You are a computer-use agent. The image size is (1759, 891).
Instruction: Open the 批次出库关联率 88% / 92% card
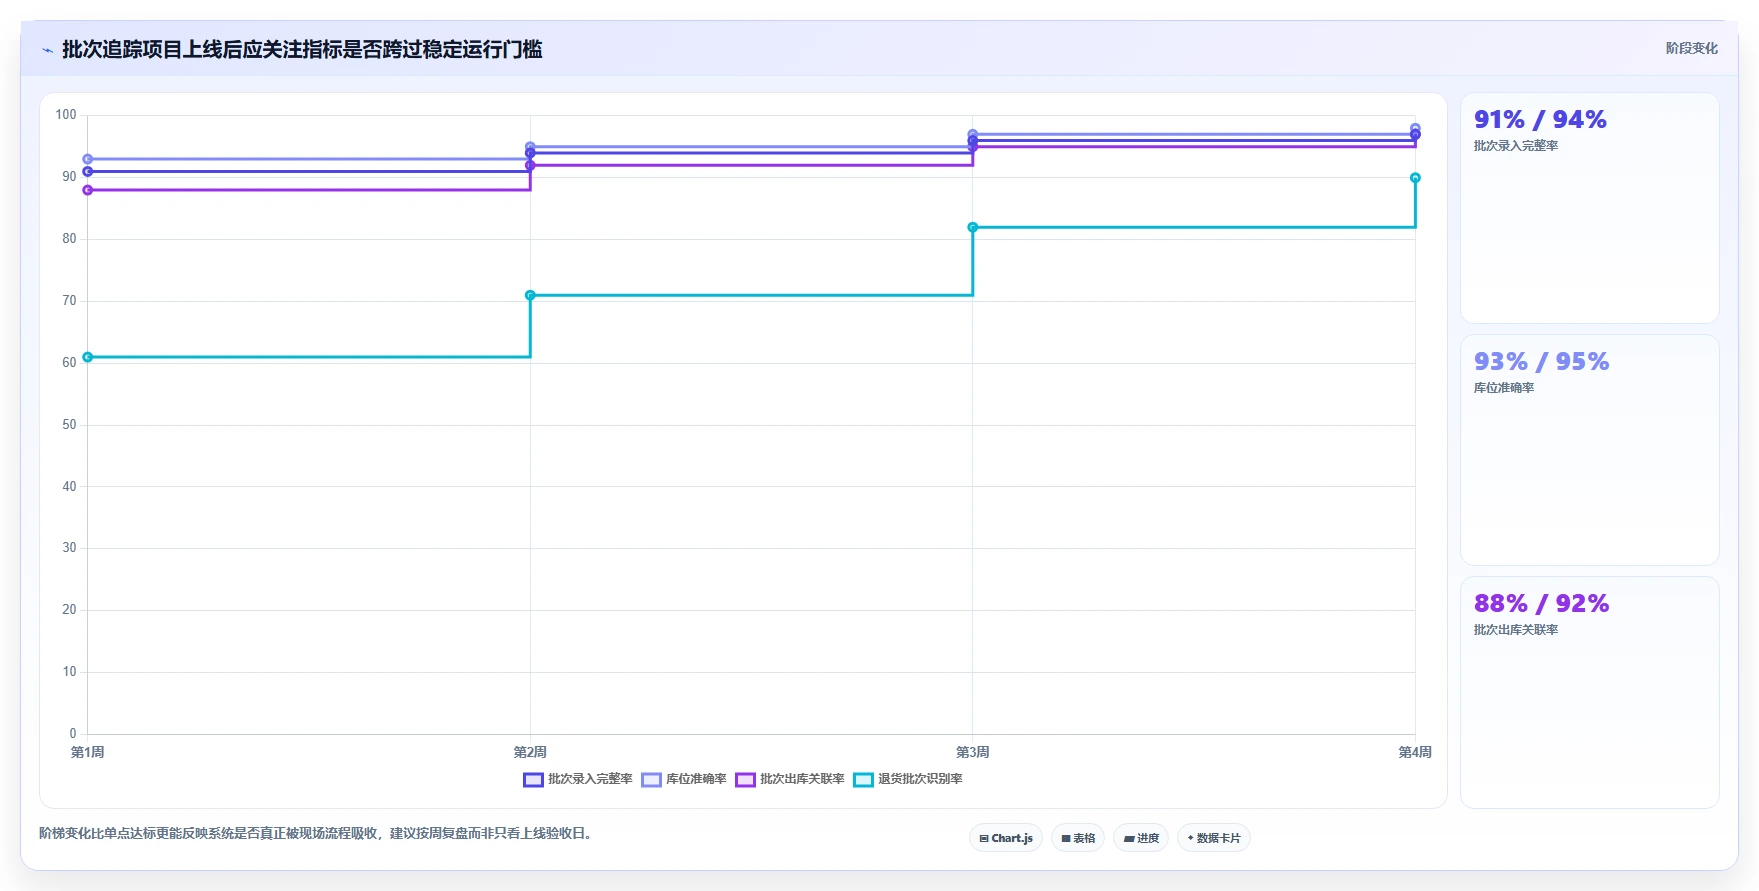coord(1590,692)
